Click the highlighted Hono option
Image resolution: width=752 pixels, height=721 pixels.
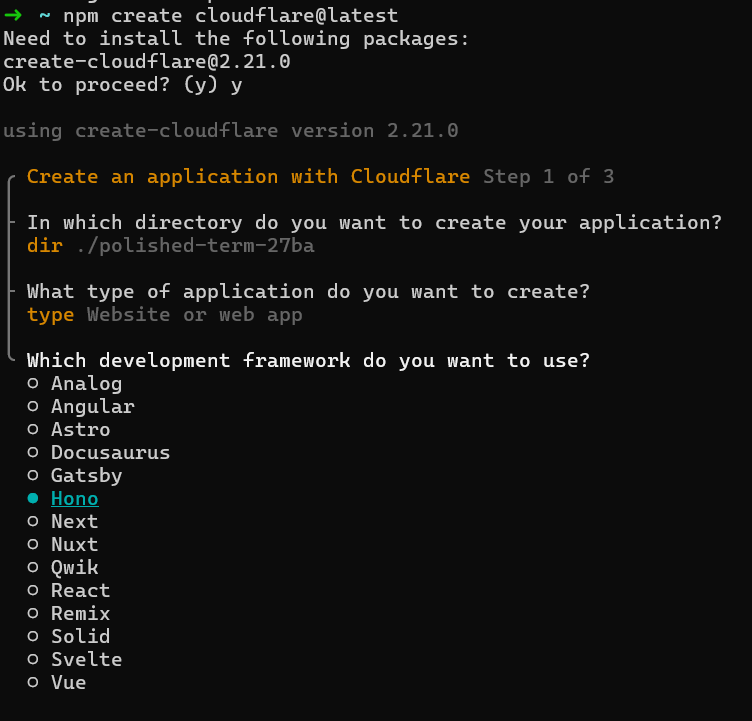coord(74,499)
